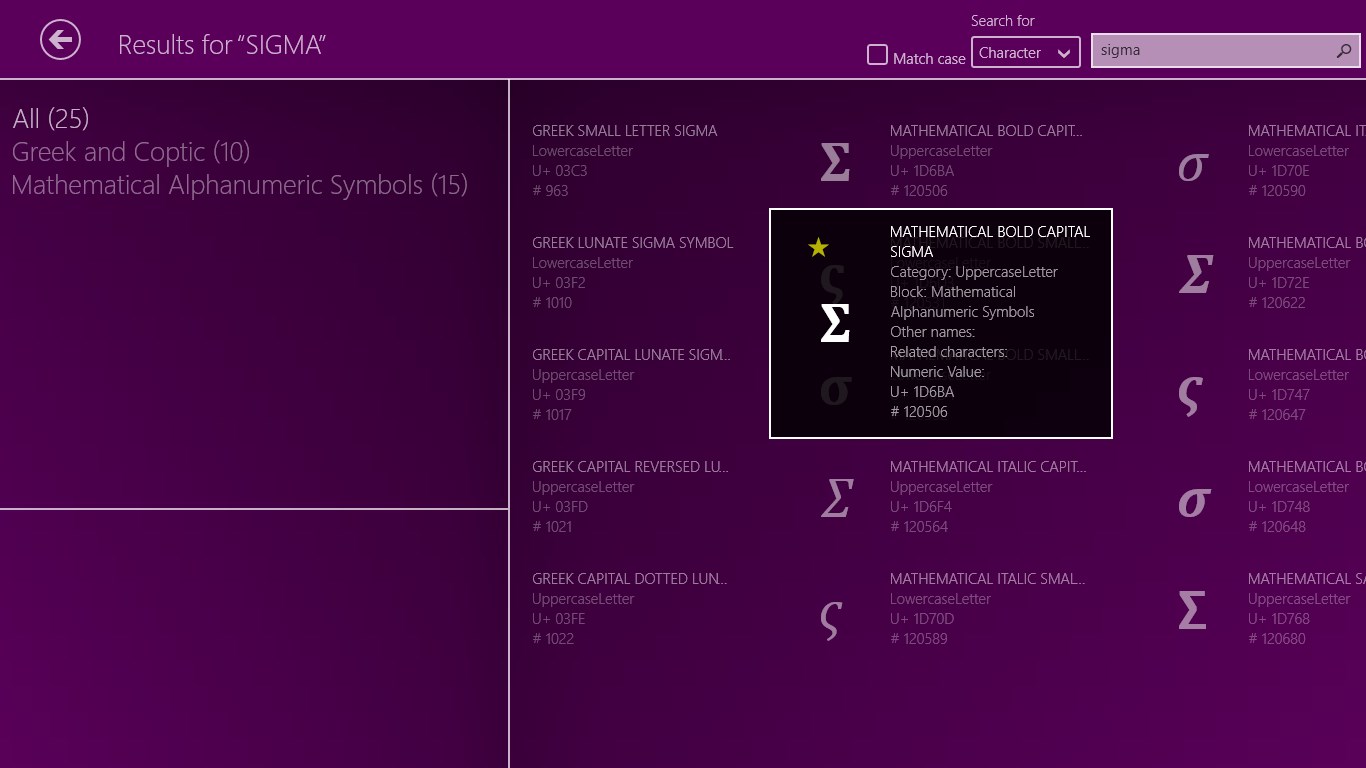Viewport: 1366px width, 768px height.
Task: Click the large white bold sigma glyph
Action: tap(834, 323)
